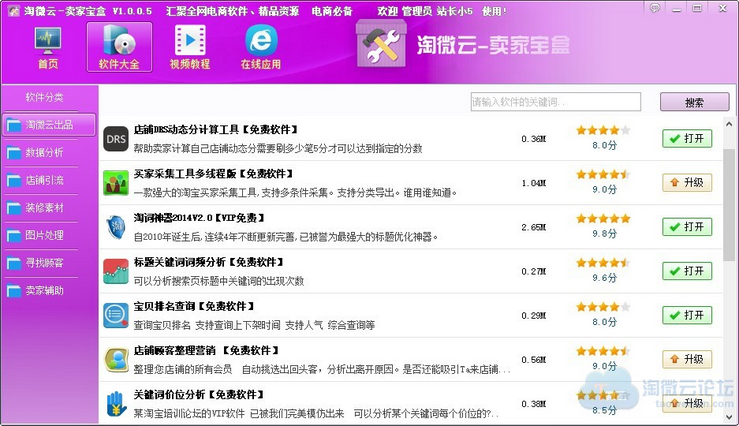The height and width of the screenshot is (426, 739).
Task: Open 标题关键词词频分析 with 打开 button
Action: [687, 271]
